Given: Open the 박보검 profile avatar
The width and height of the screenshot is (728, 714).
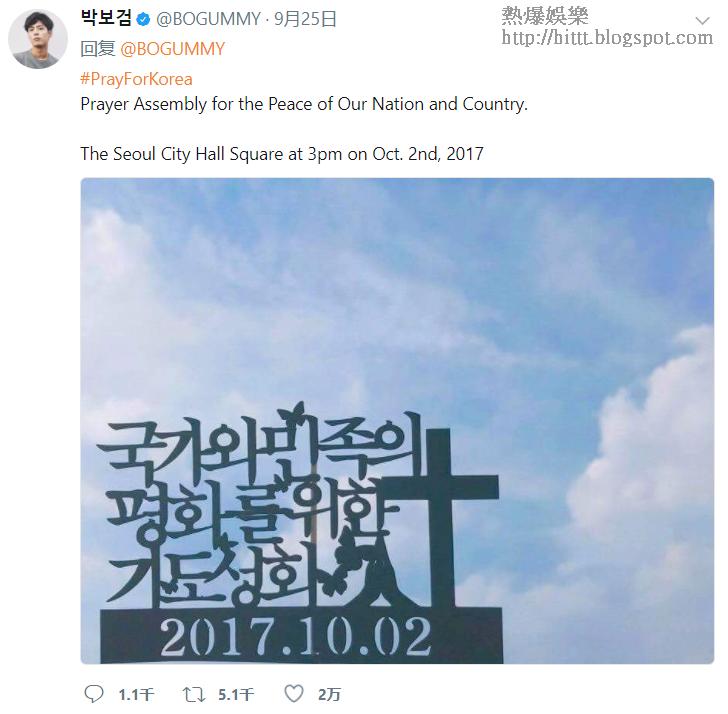Looking at the screenshot, I should 38,39.
